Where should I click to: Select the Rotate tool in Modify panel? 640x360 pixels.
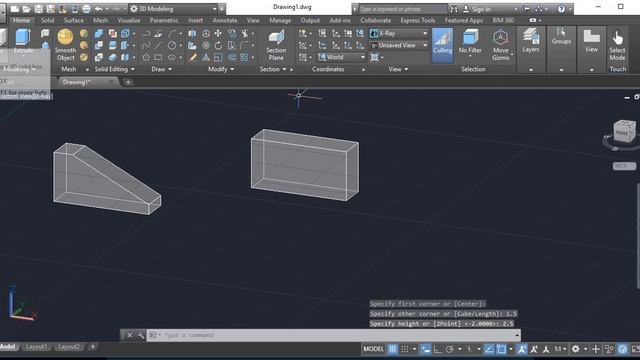tap(218, 46)
